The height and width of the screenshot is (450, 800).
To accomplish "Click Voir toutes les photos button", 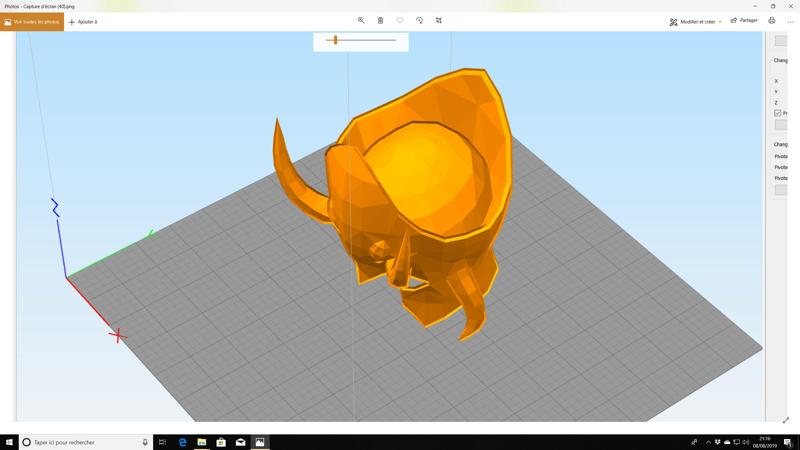I will tap(32, 22).
